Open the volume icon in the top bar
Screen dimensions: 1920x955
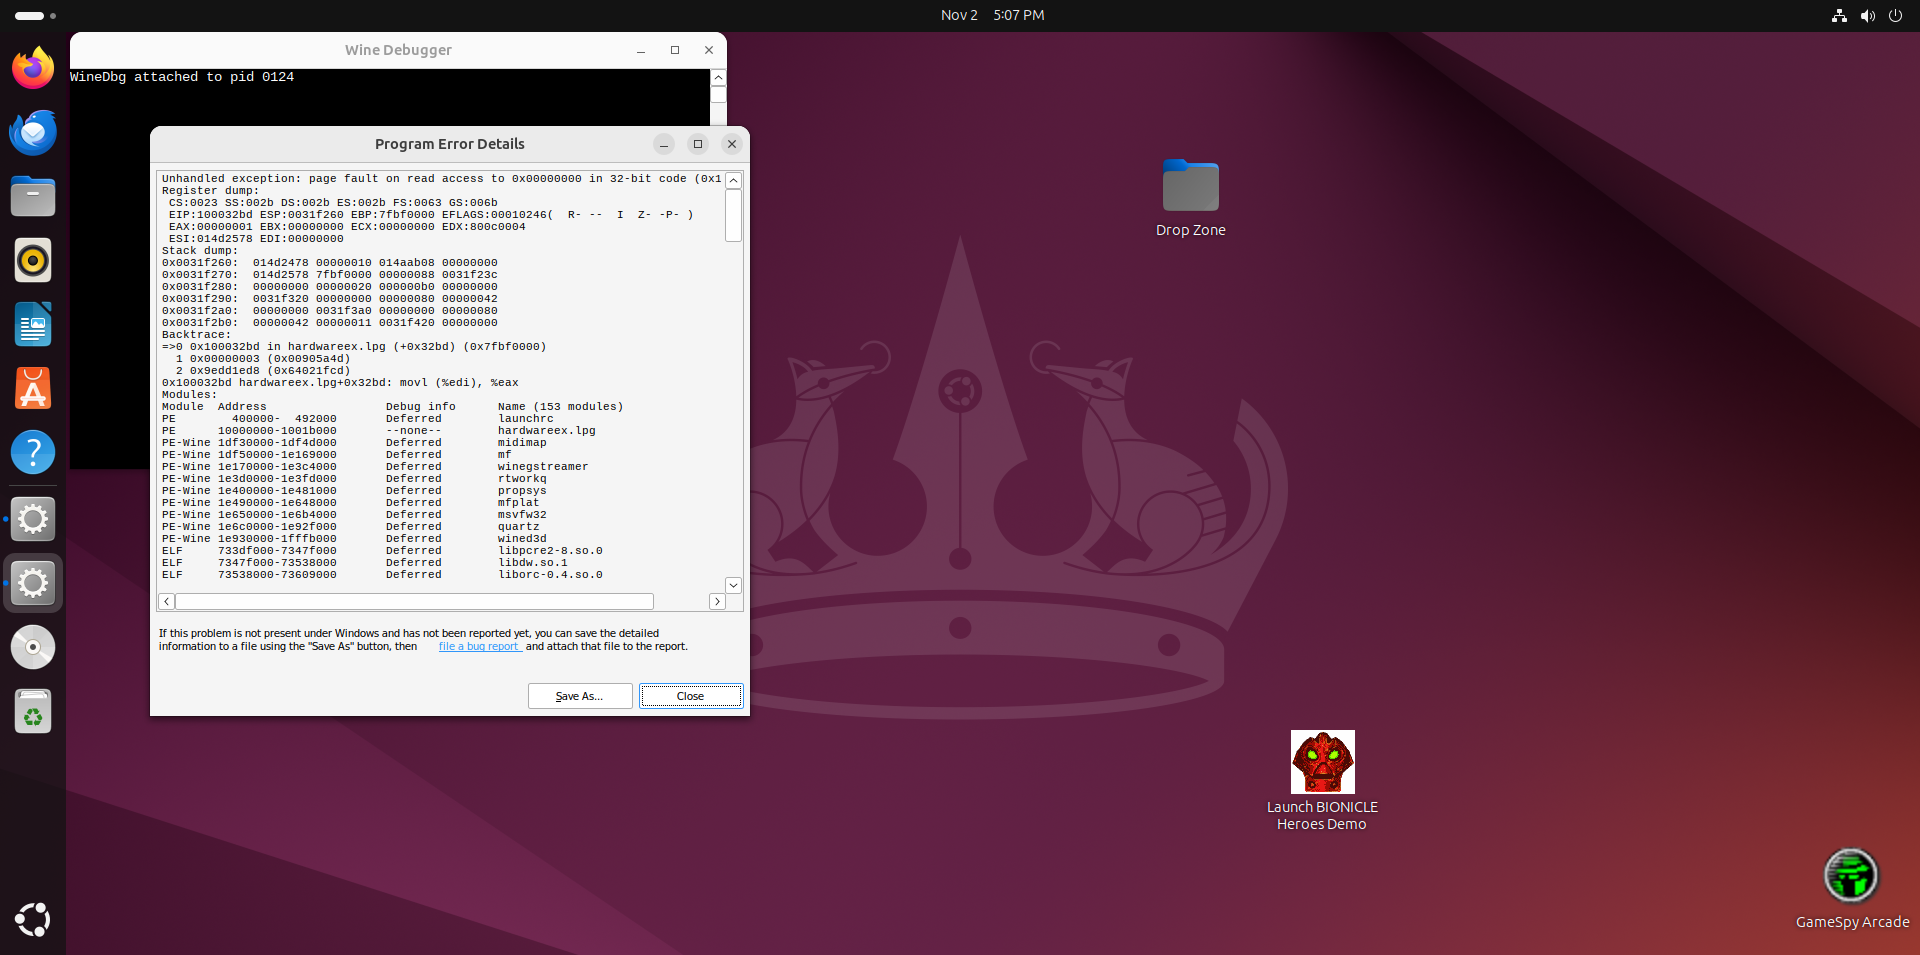pyautogui.click(x=1867, y=16)
